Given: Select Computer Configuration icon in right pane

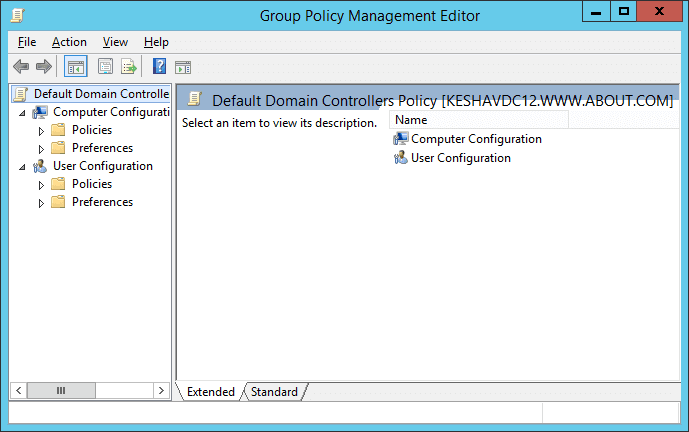Looking at the screenshot, I should (400, 139).
